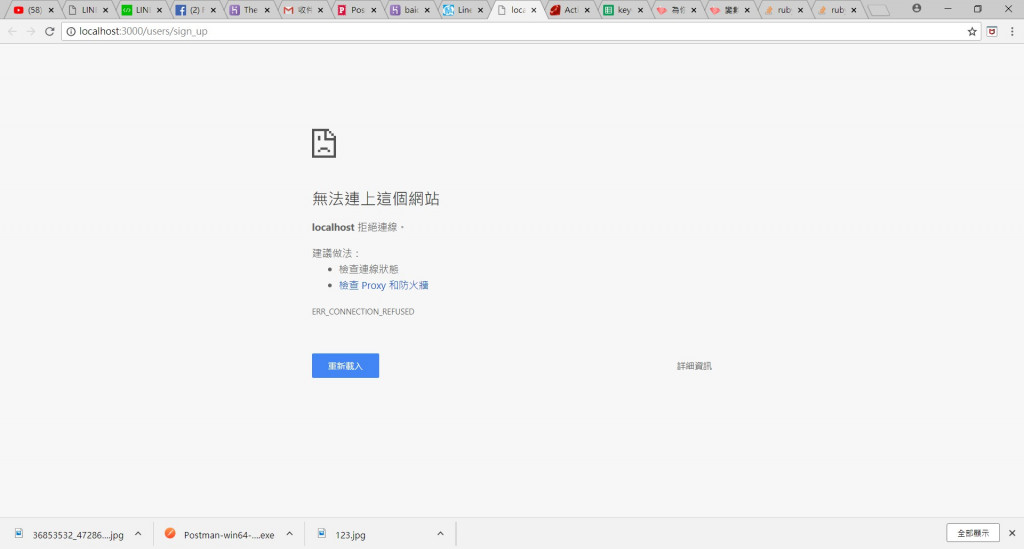The image size is (1024, 549).
Task: Click the 詳細資訊 details link
Action: click(694, 366)
